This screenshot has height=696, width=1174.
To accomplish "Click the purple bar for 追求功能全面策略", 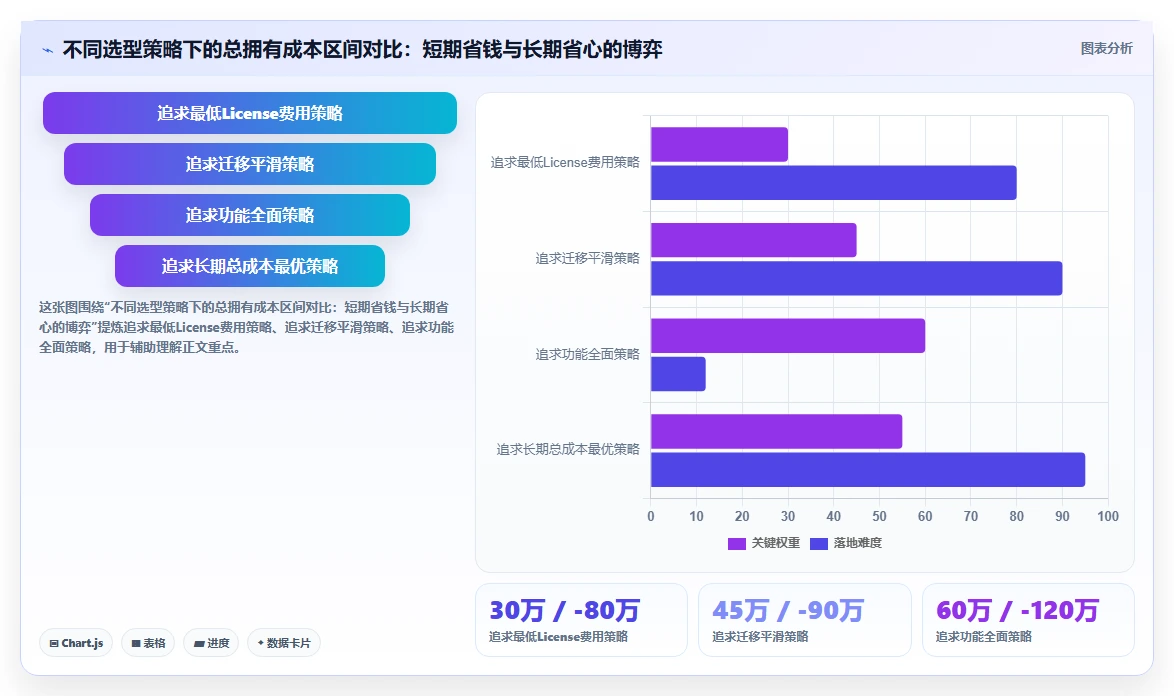I will (x=788, y=335).
